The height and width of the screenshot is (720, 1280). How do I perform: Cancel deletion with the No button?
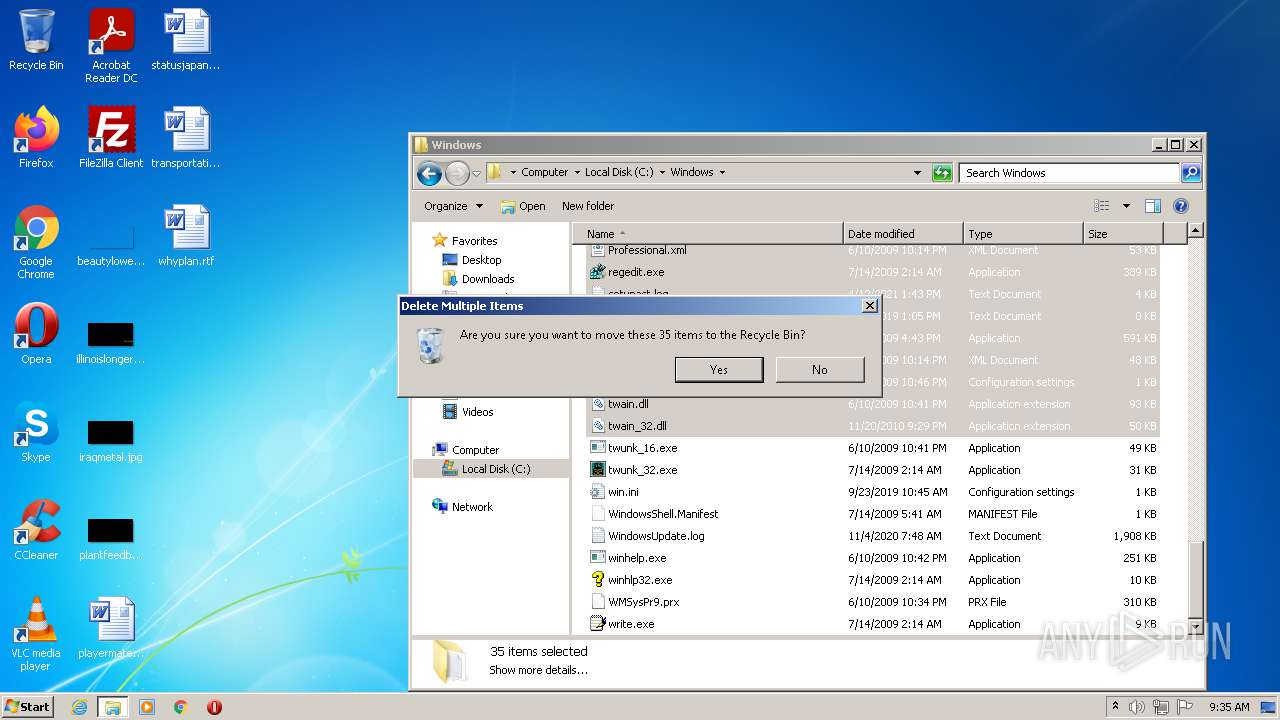coord(820,369)
